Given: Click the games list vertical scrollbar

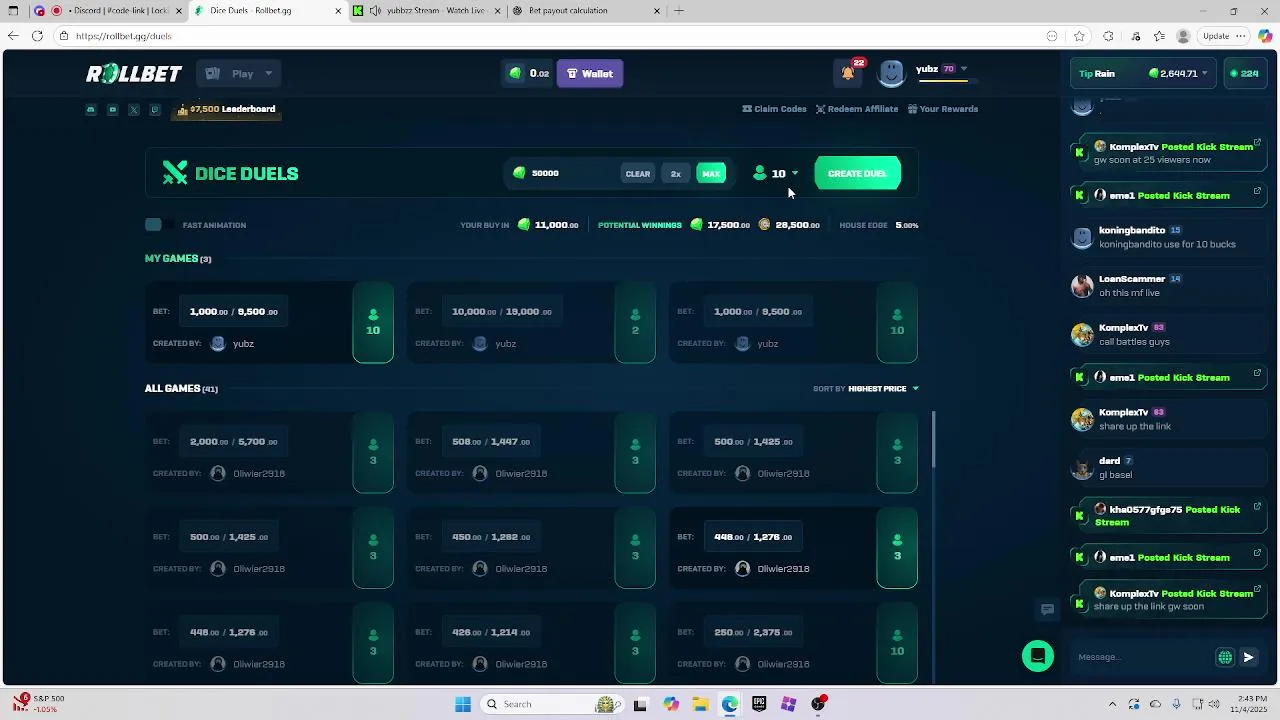Looking at the screenshot, I should click(933, 440).
